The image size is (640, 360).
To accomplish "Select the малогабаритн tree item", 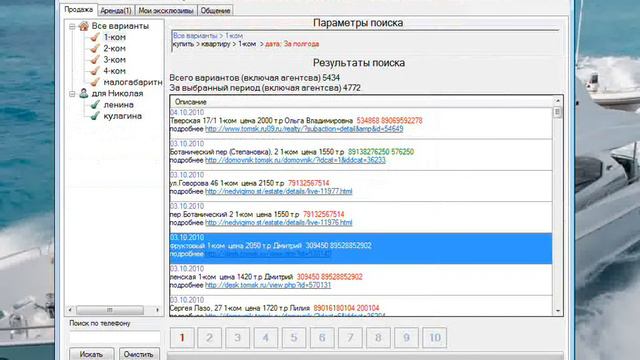I will (133, 82).
